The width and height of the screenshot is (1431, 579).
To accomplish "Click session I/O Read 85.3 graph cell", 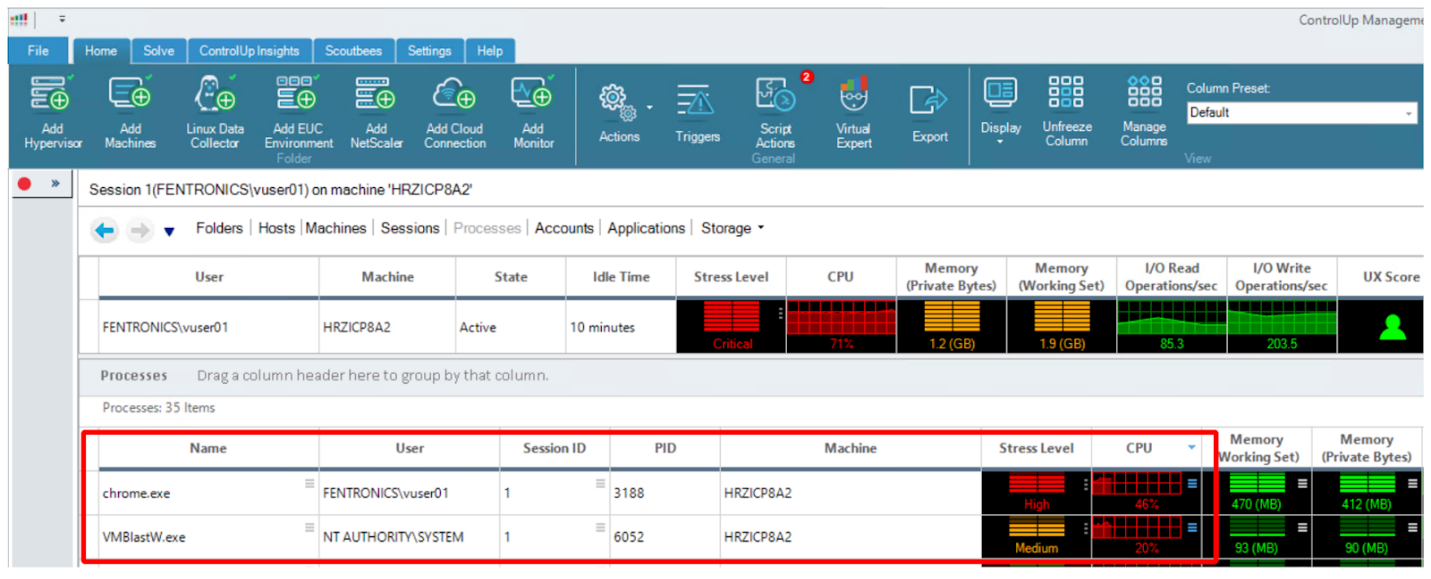I will pyautogui.click(x=1171, y=327).
